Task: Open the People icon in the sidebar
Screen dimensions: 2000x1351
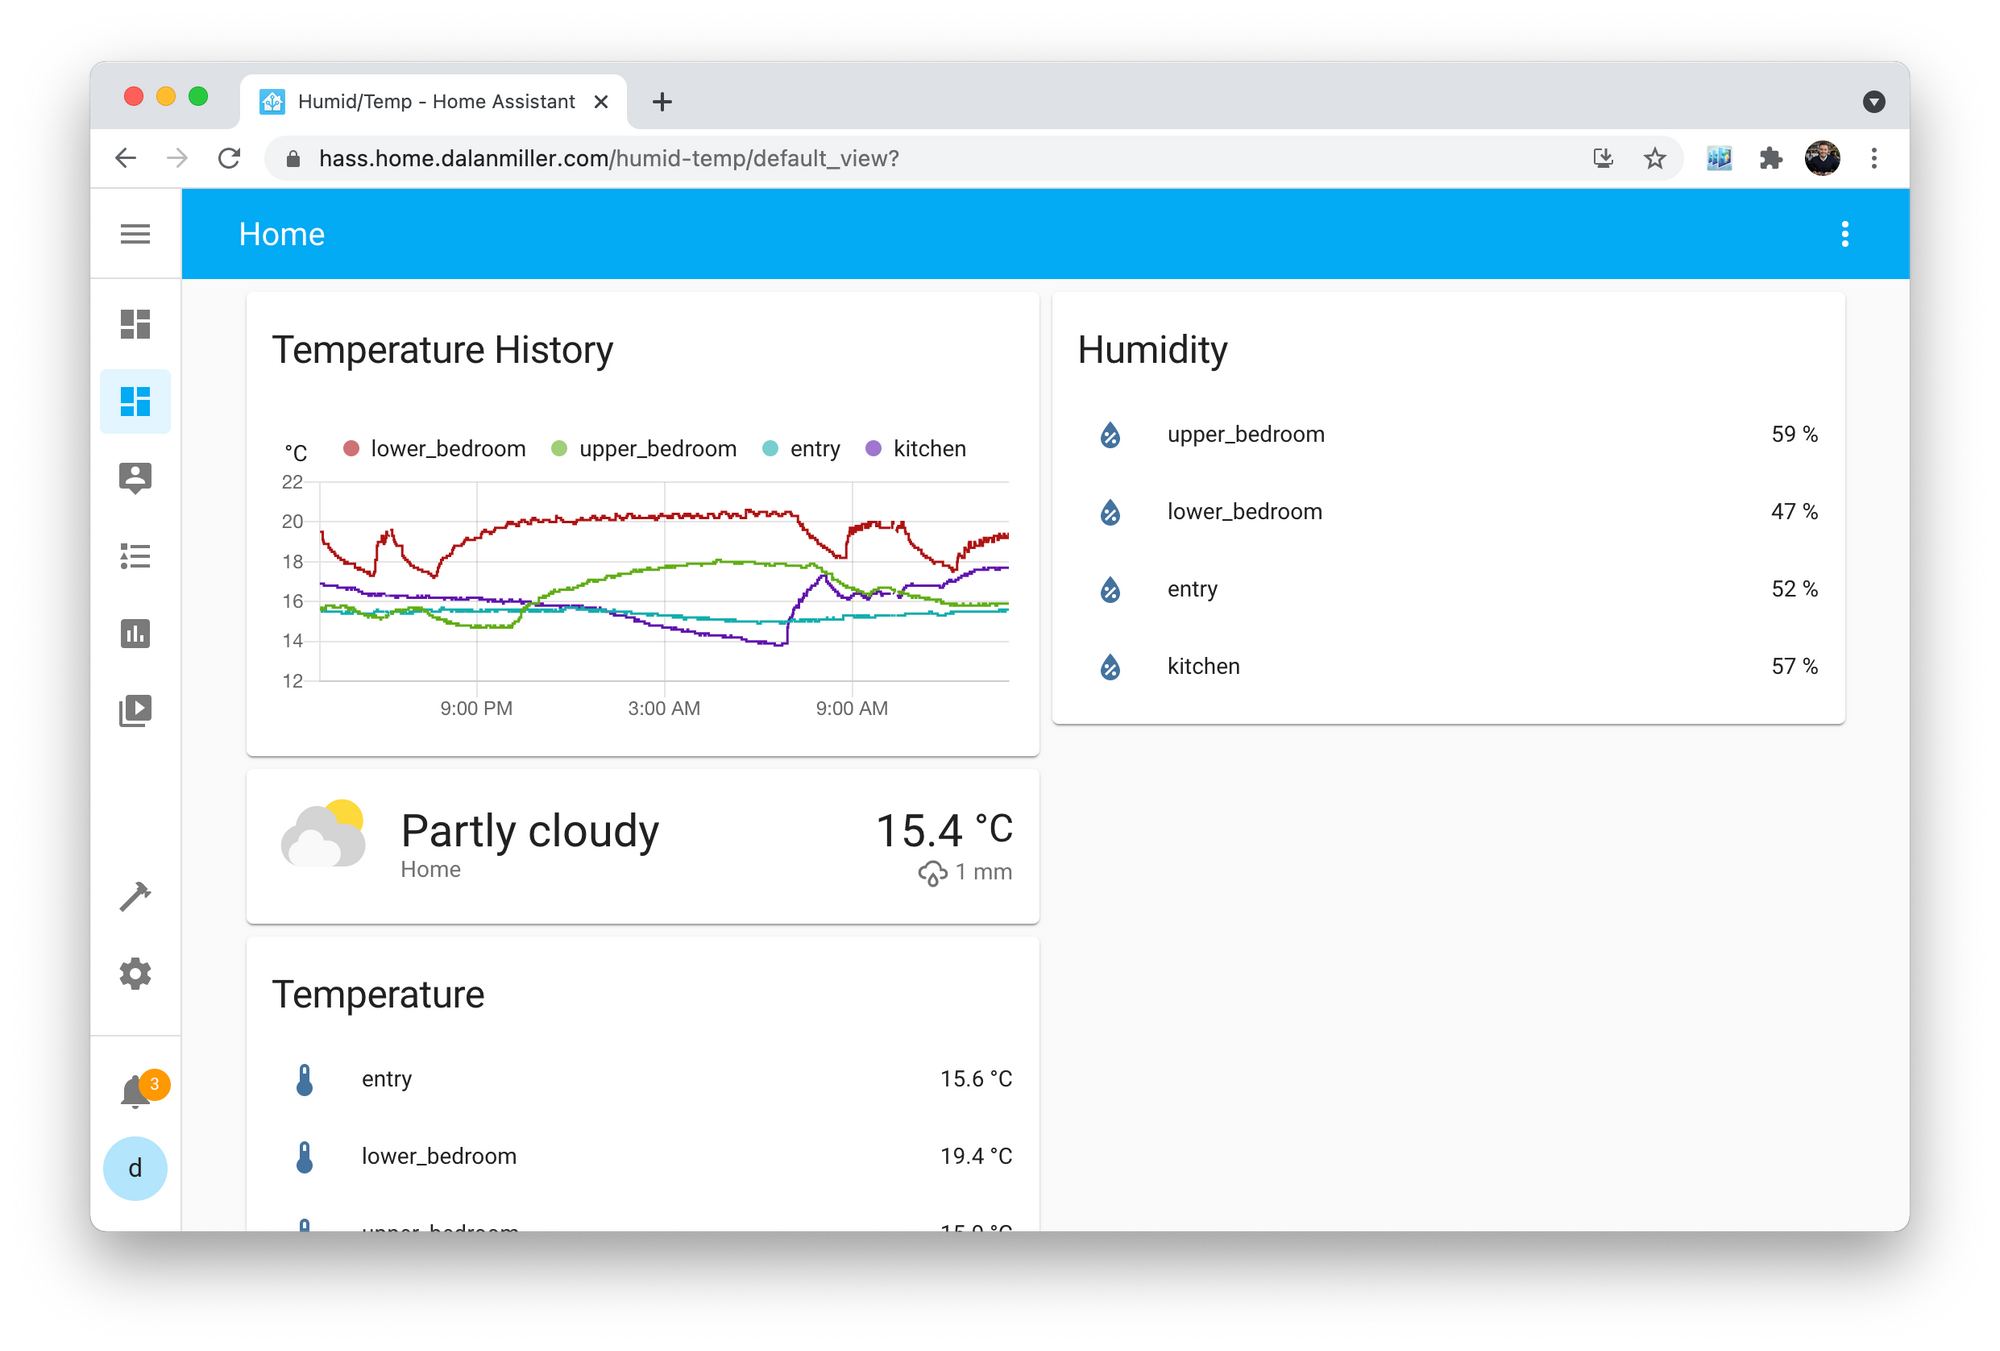Action: [x=135, y=478]
